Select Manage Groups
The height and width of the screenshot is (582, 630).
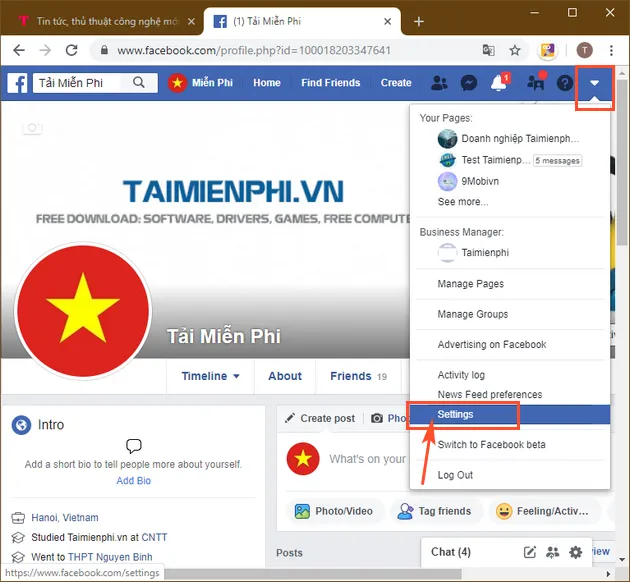click(472, 314)
